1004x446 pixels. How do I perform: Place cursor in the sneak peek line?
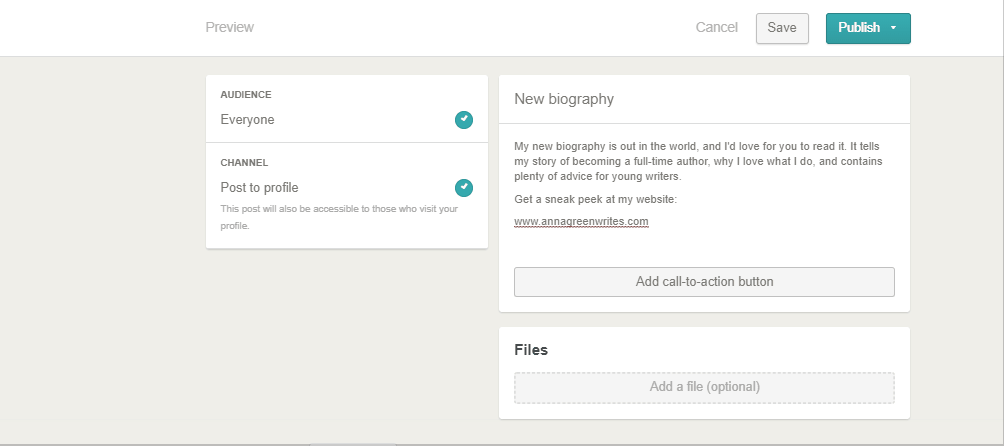point(595,199)
